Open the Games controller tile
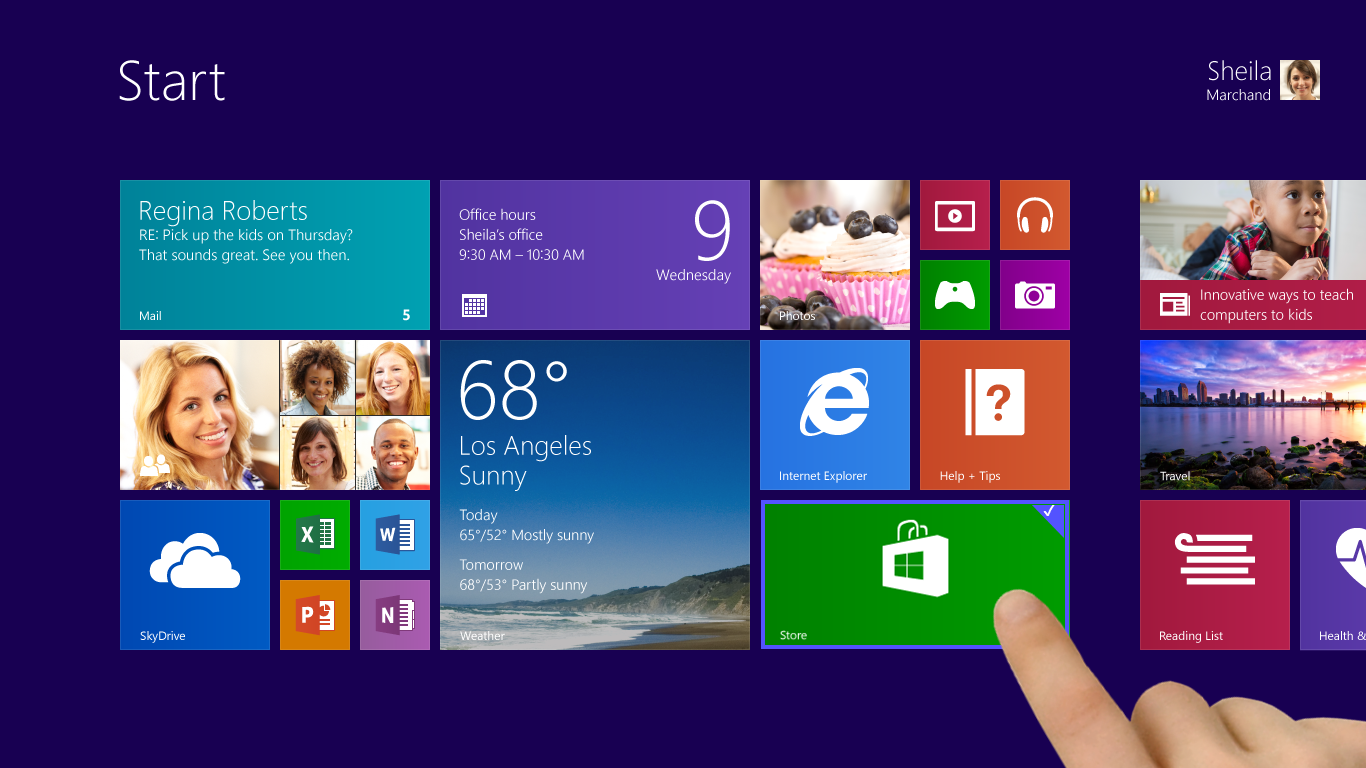Image resolution: width=1366 pixels, height=768 pixels. [x=955, y=295]
